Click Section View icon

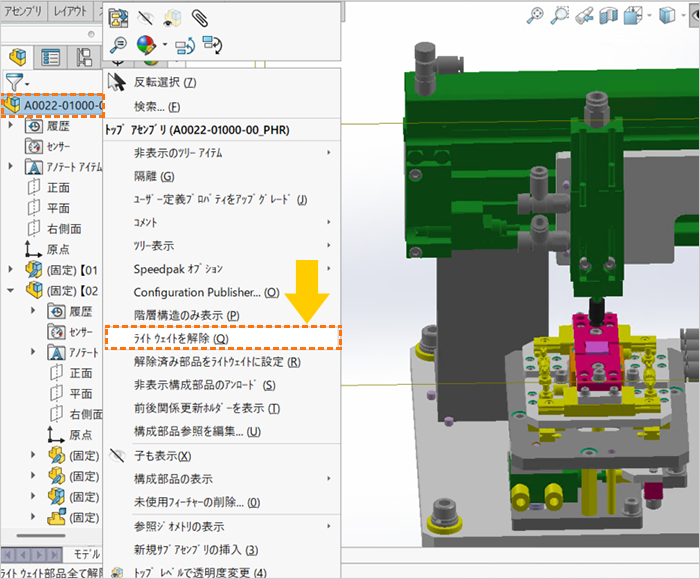(x=608, y=16)
